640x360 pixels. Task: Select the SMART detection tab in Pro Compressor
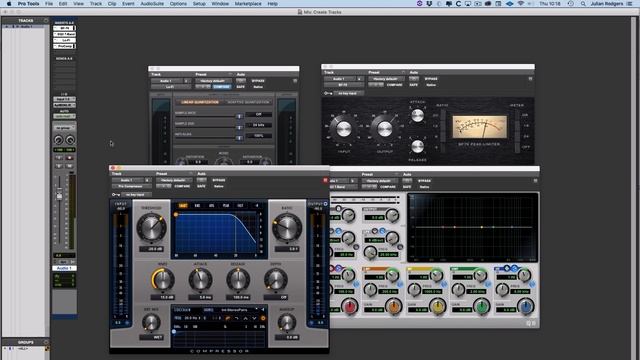pyautogui.click(x=182, y=206)
